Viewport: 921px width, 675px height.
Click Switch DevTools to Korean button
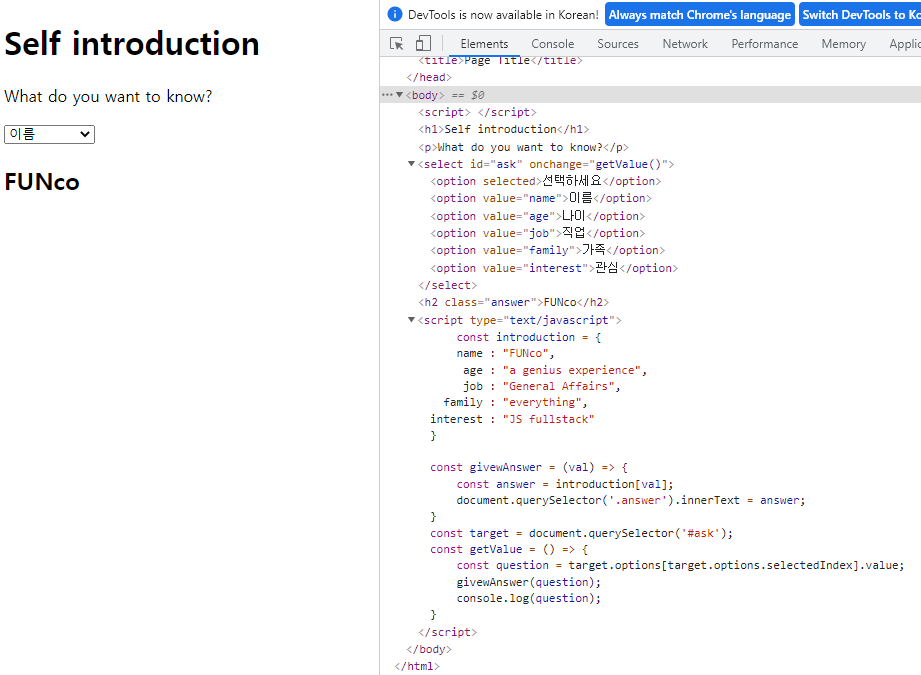pyautogui.click(x=860, y=15)
